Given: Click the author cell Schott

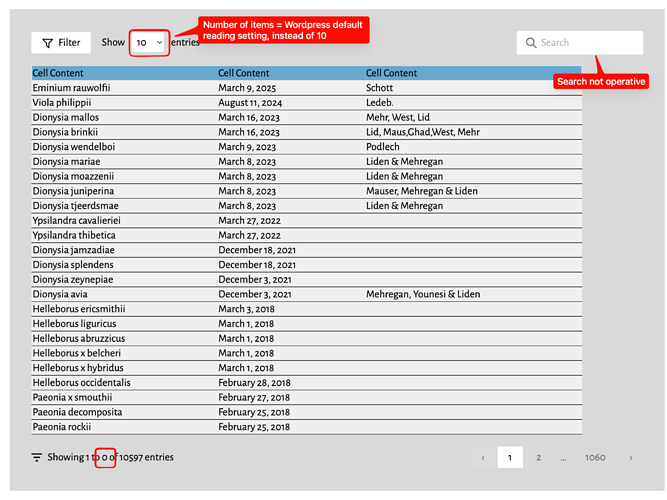Looking at the screenshot, I should point(379,88).
